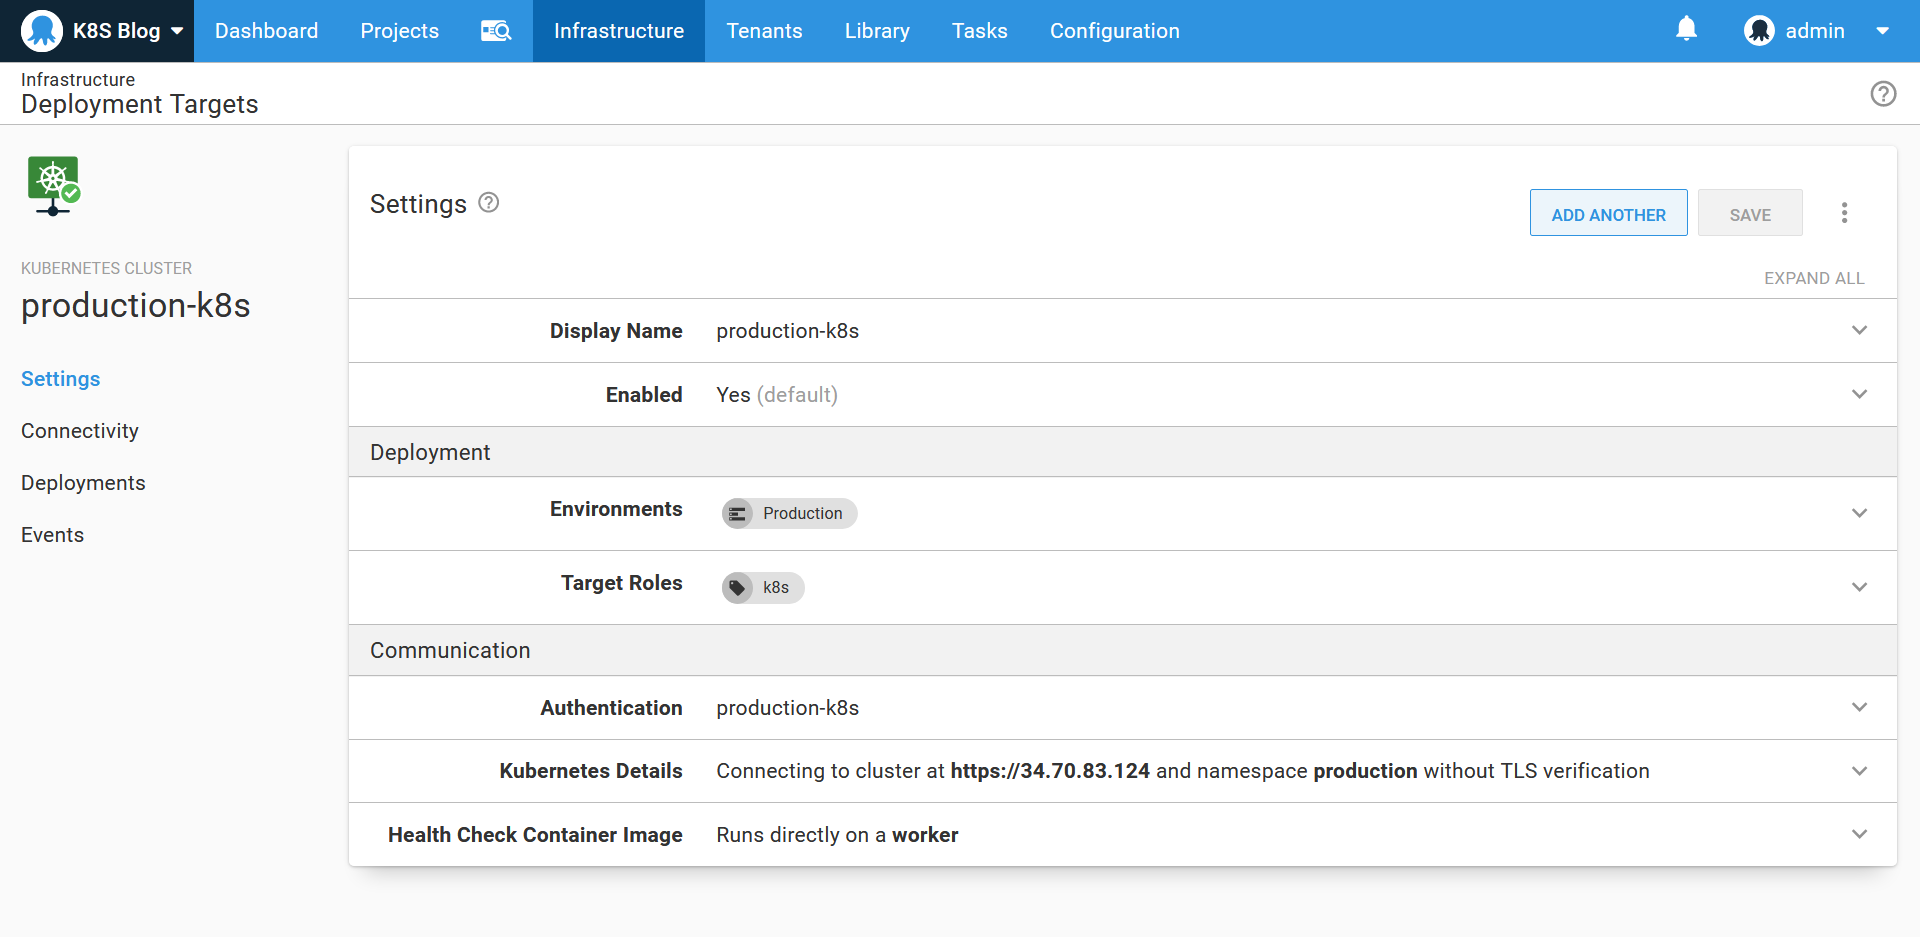The image size is (1920, 937).
Task: Click the Octopus logo in top-left
Action: pos(42,31)
